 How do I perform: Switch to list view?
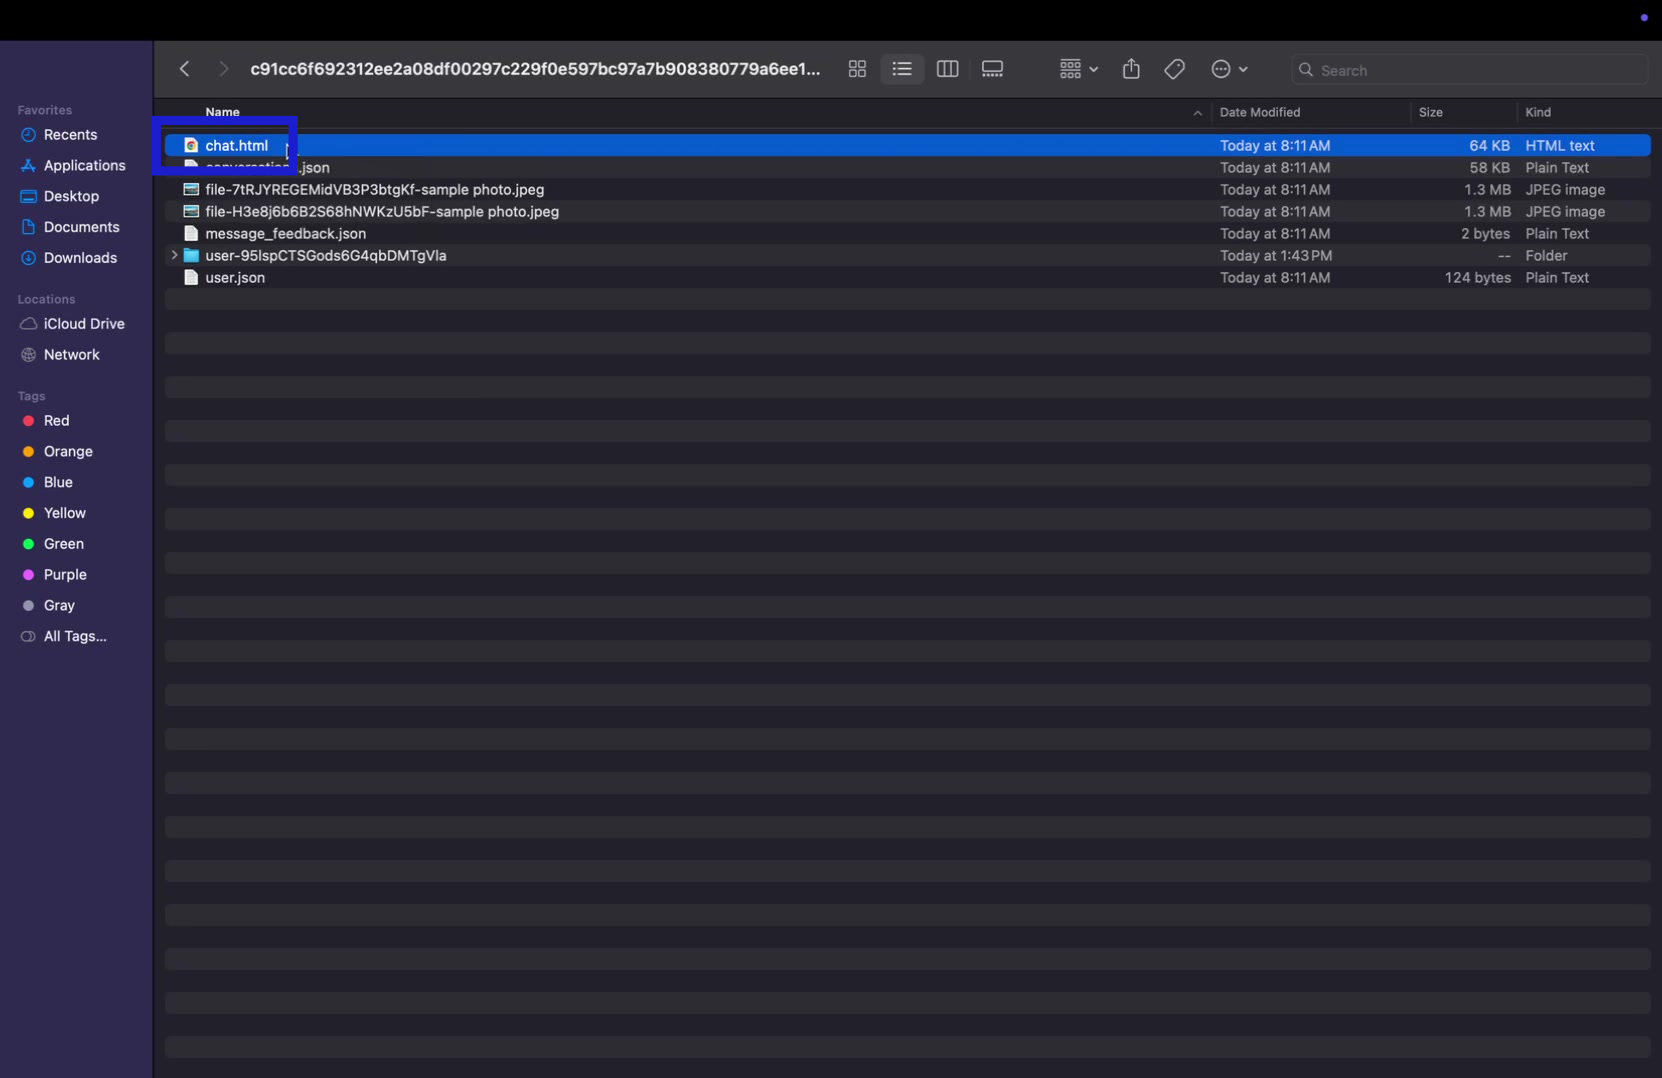pos(901,68)
